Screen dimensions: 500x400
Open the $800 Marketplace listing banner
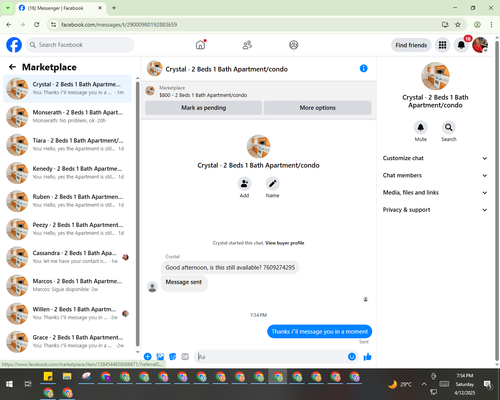coord(258,91)
